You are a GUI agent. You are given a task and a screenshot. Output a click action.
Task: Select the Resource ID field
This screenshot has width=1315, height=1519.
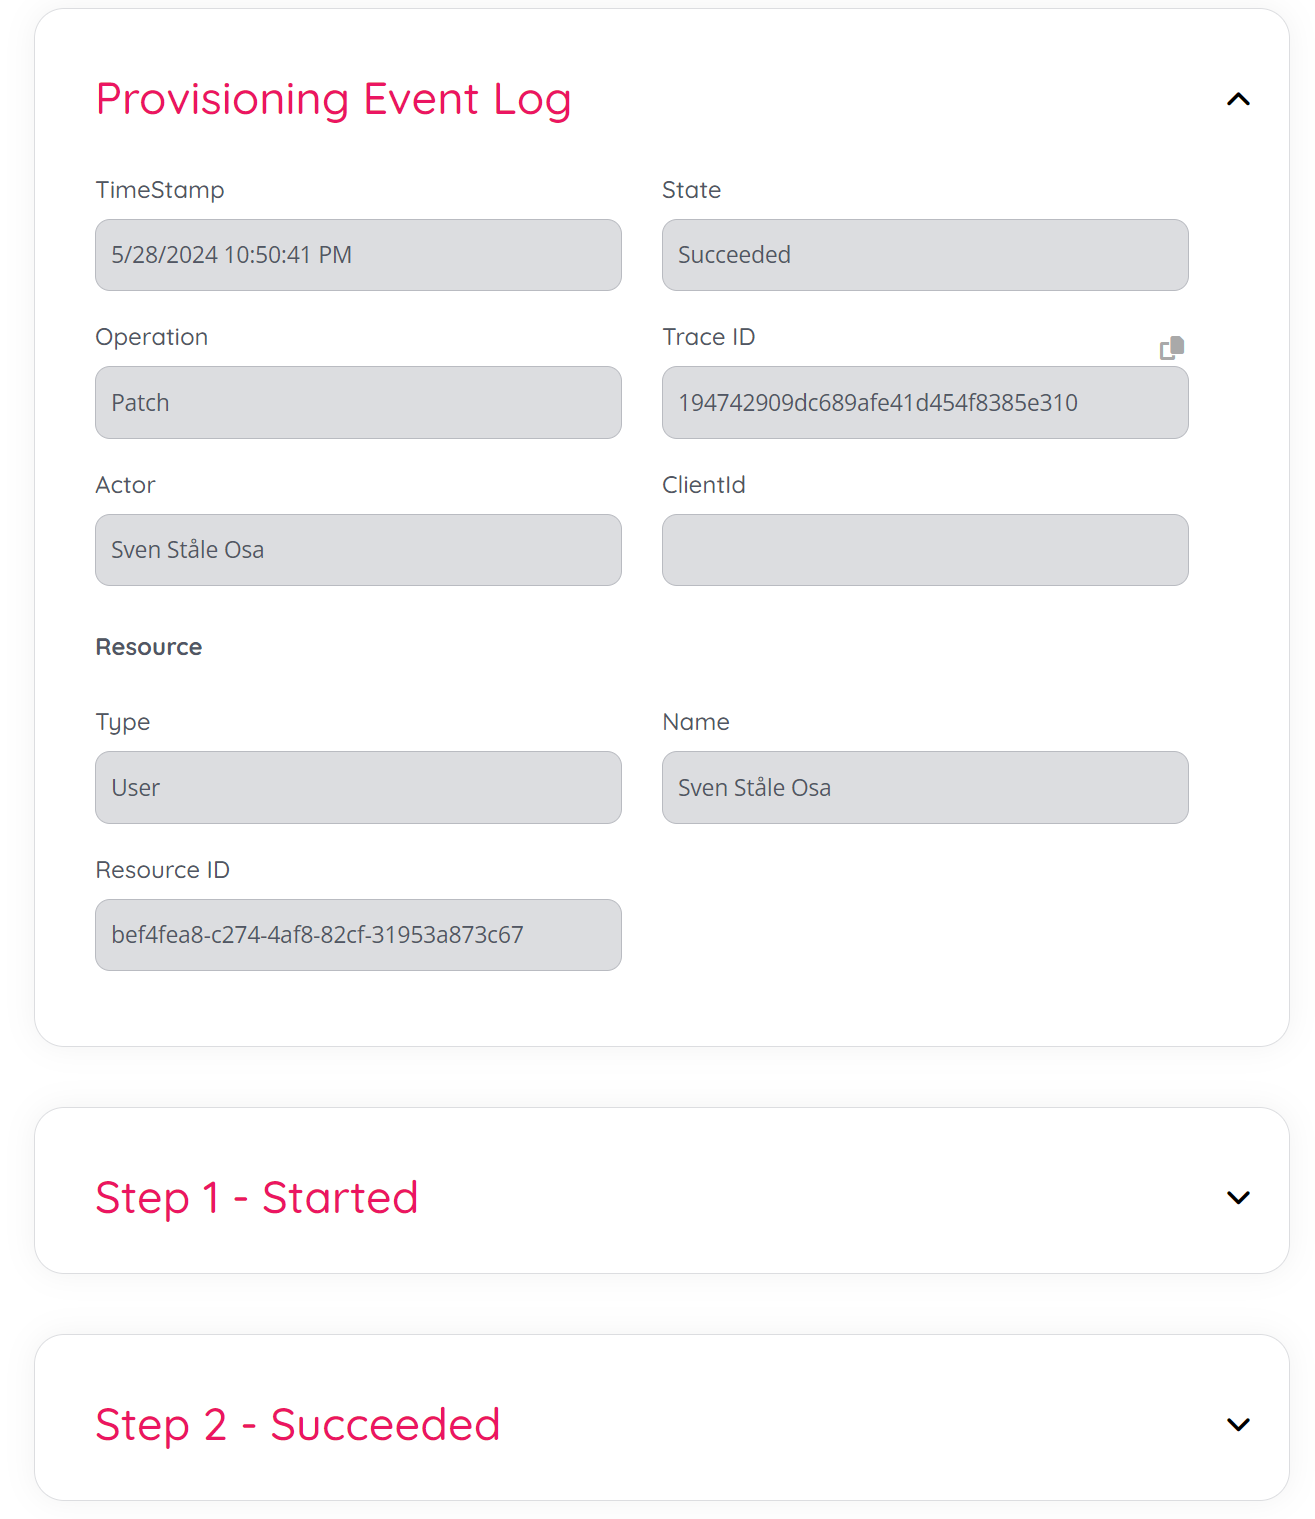point(358,935)
